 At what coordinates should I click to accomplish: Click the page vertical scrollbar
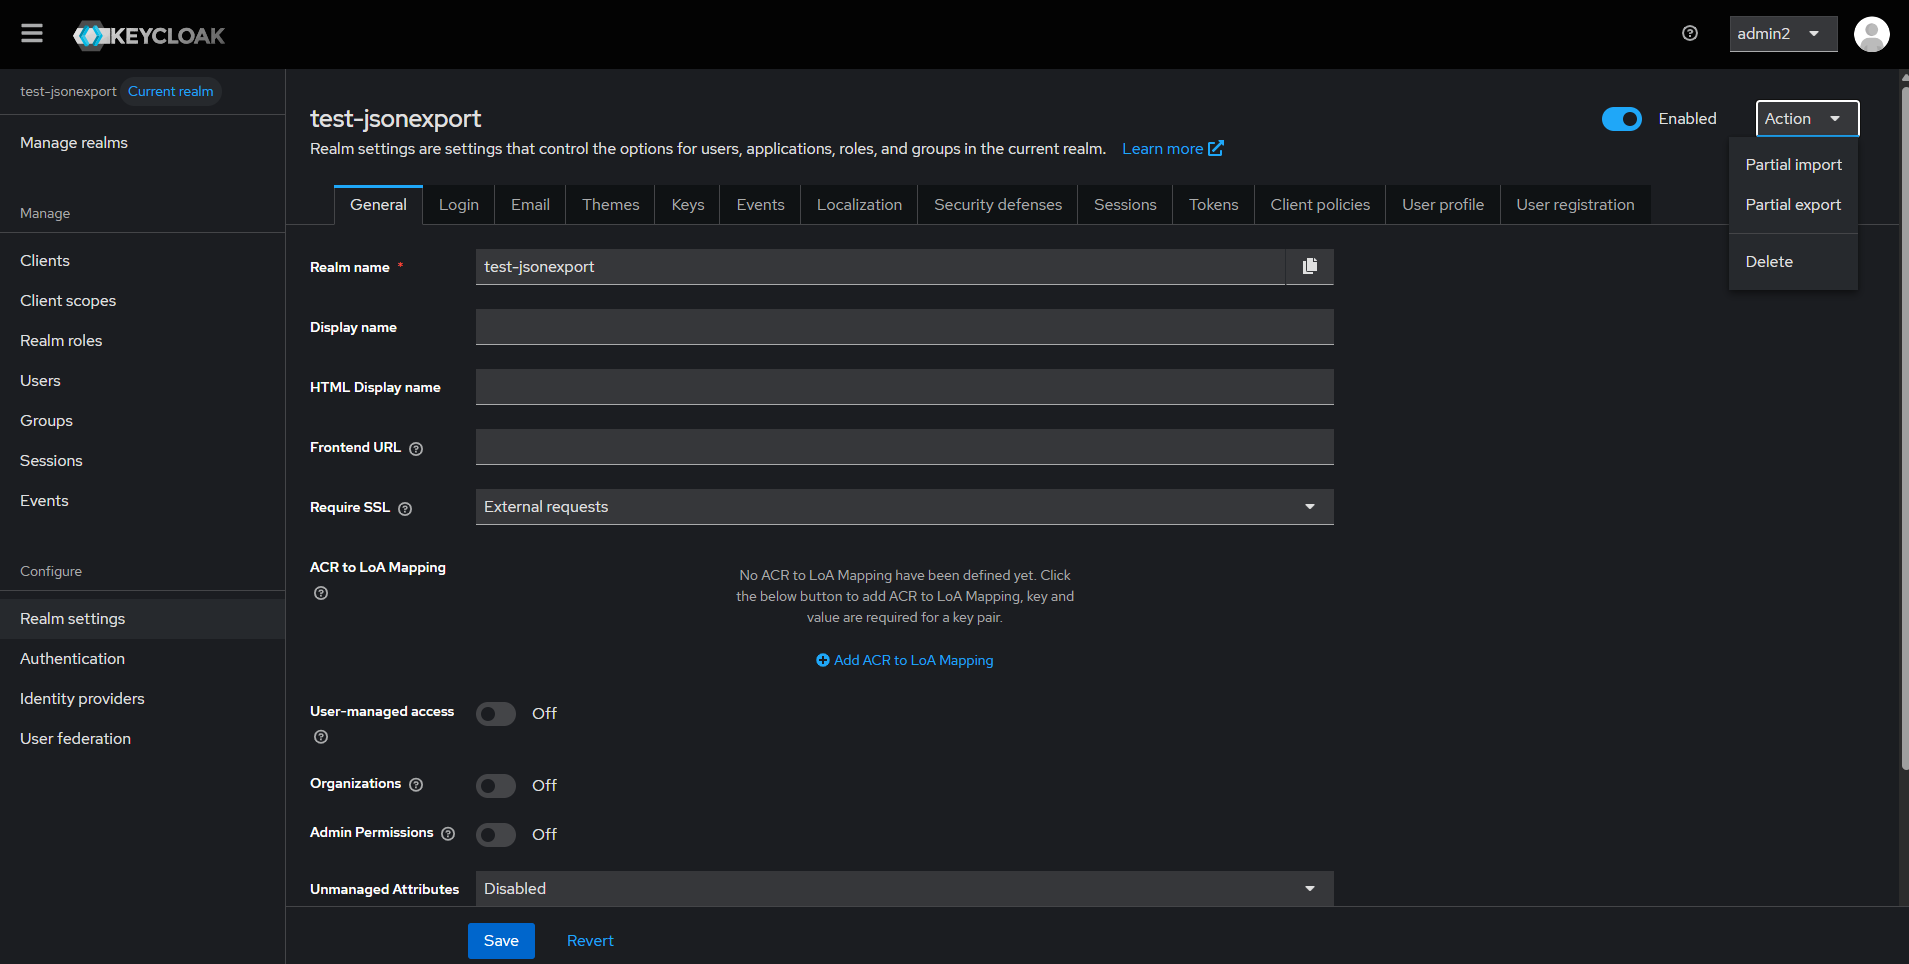1904,430
